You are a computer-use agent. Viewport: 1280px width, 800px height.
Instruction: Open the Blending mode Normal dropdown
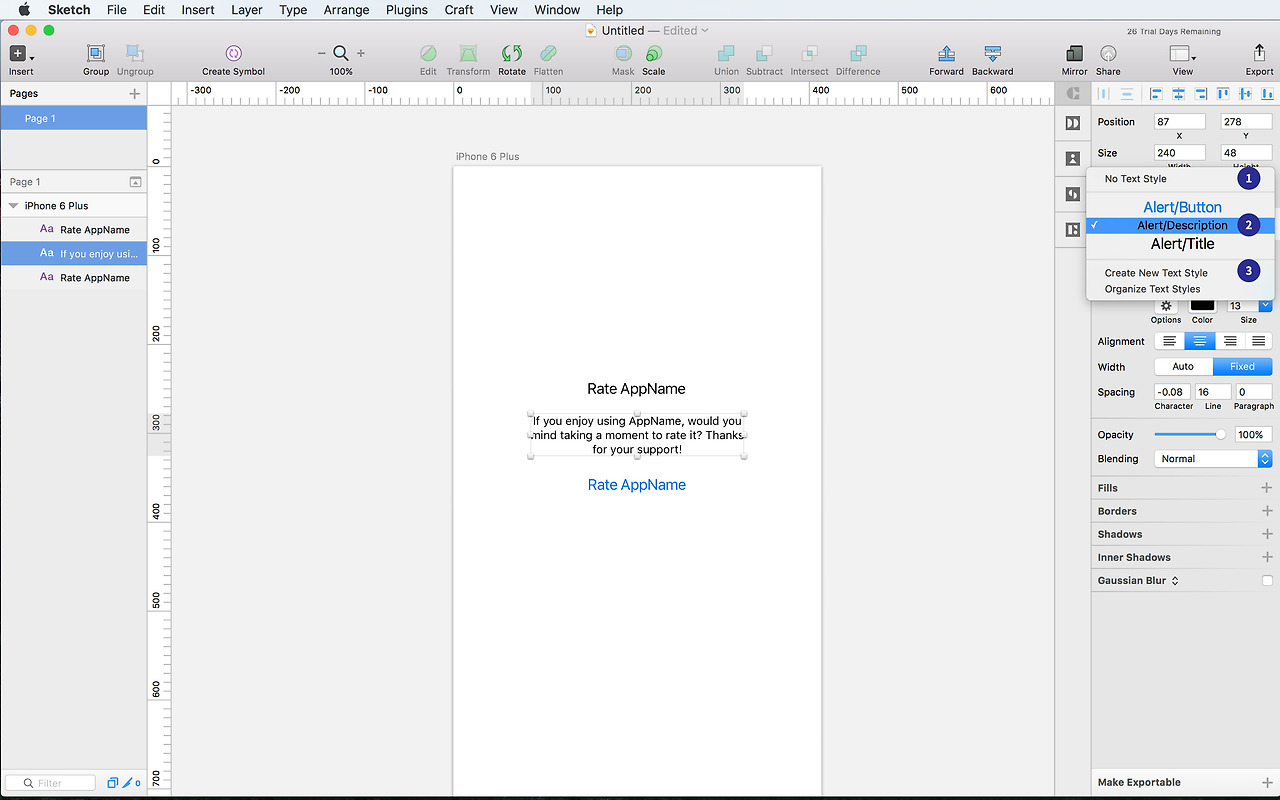1213,459
